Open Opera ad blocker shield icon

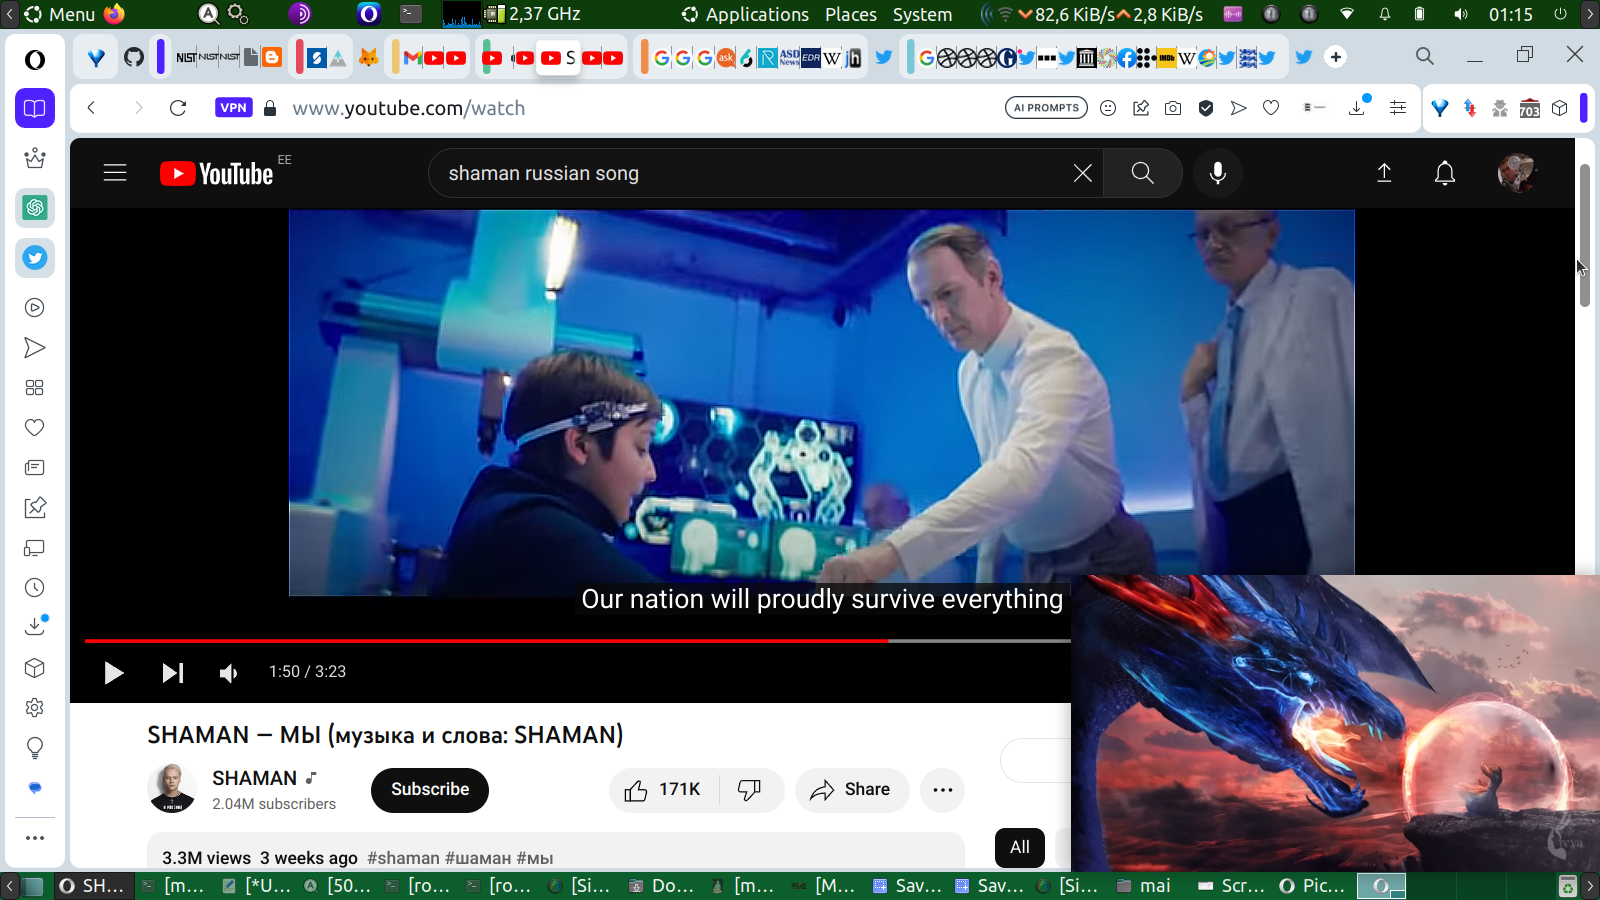(1206, 108)
